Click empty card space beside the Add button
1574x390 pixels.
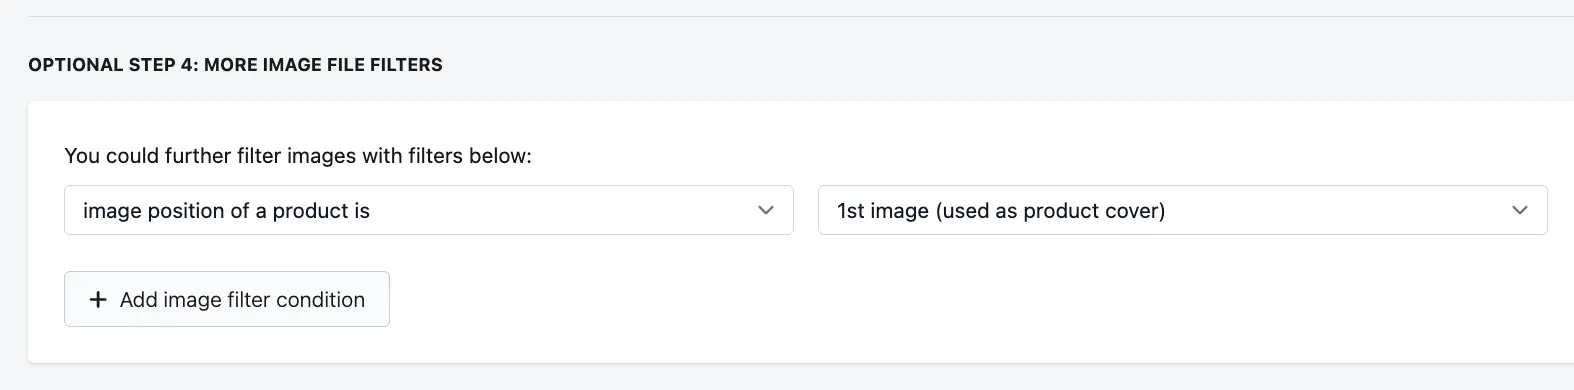[x=900, y=300]
